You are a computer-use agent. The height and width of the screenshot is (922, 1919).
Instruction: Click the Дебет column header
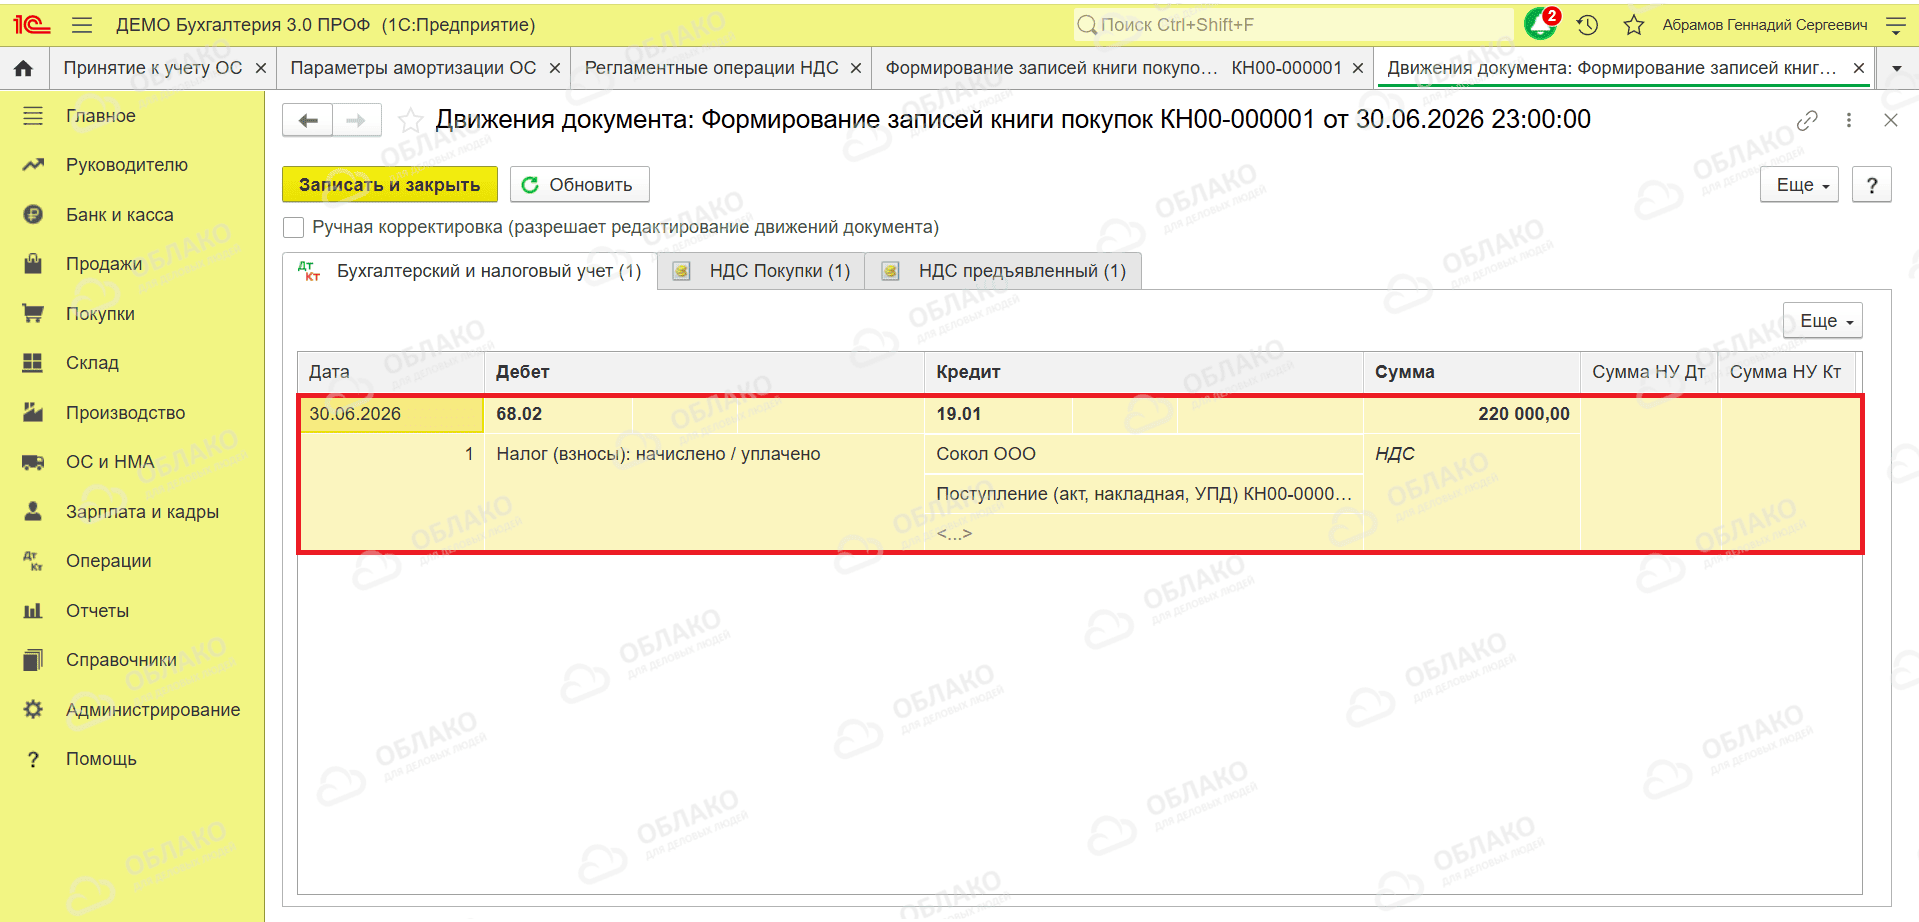pyautogui.click(x=704, y=372)
